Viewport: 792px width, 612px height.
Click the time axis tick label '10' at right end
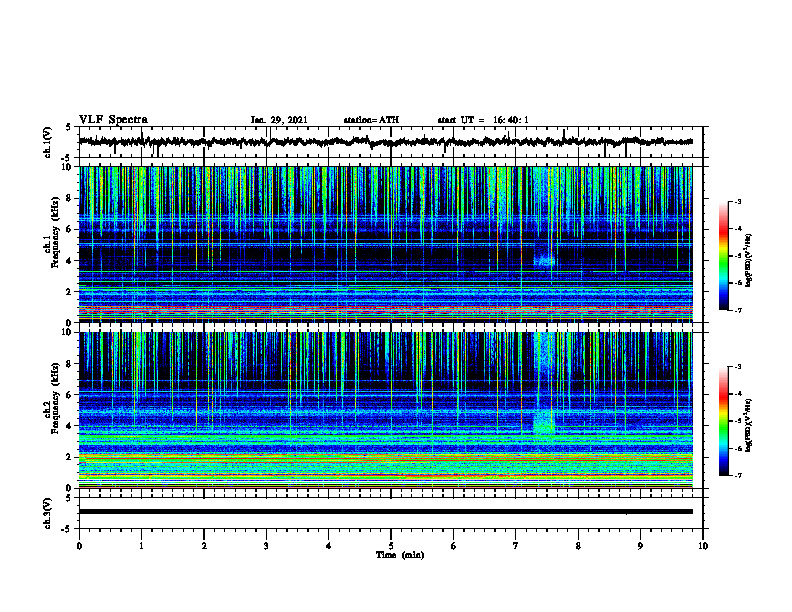703,546
